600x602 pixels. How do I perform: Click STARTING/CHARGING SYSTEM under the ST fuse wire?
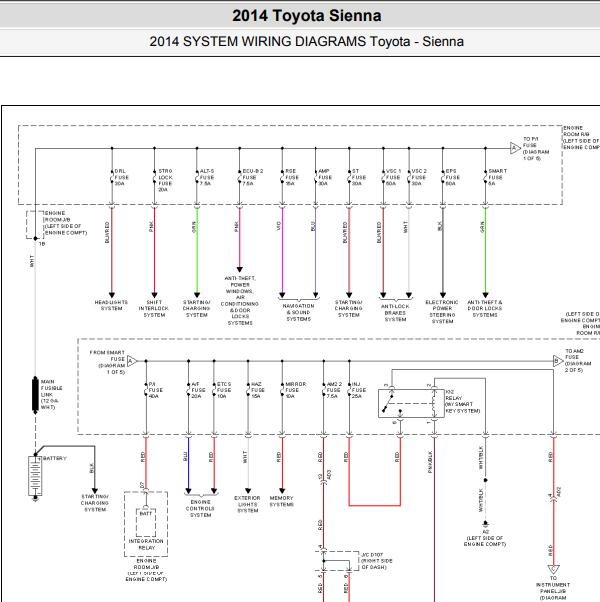tap(349, 309)
